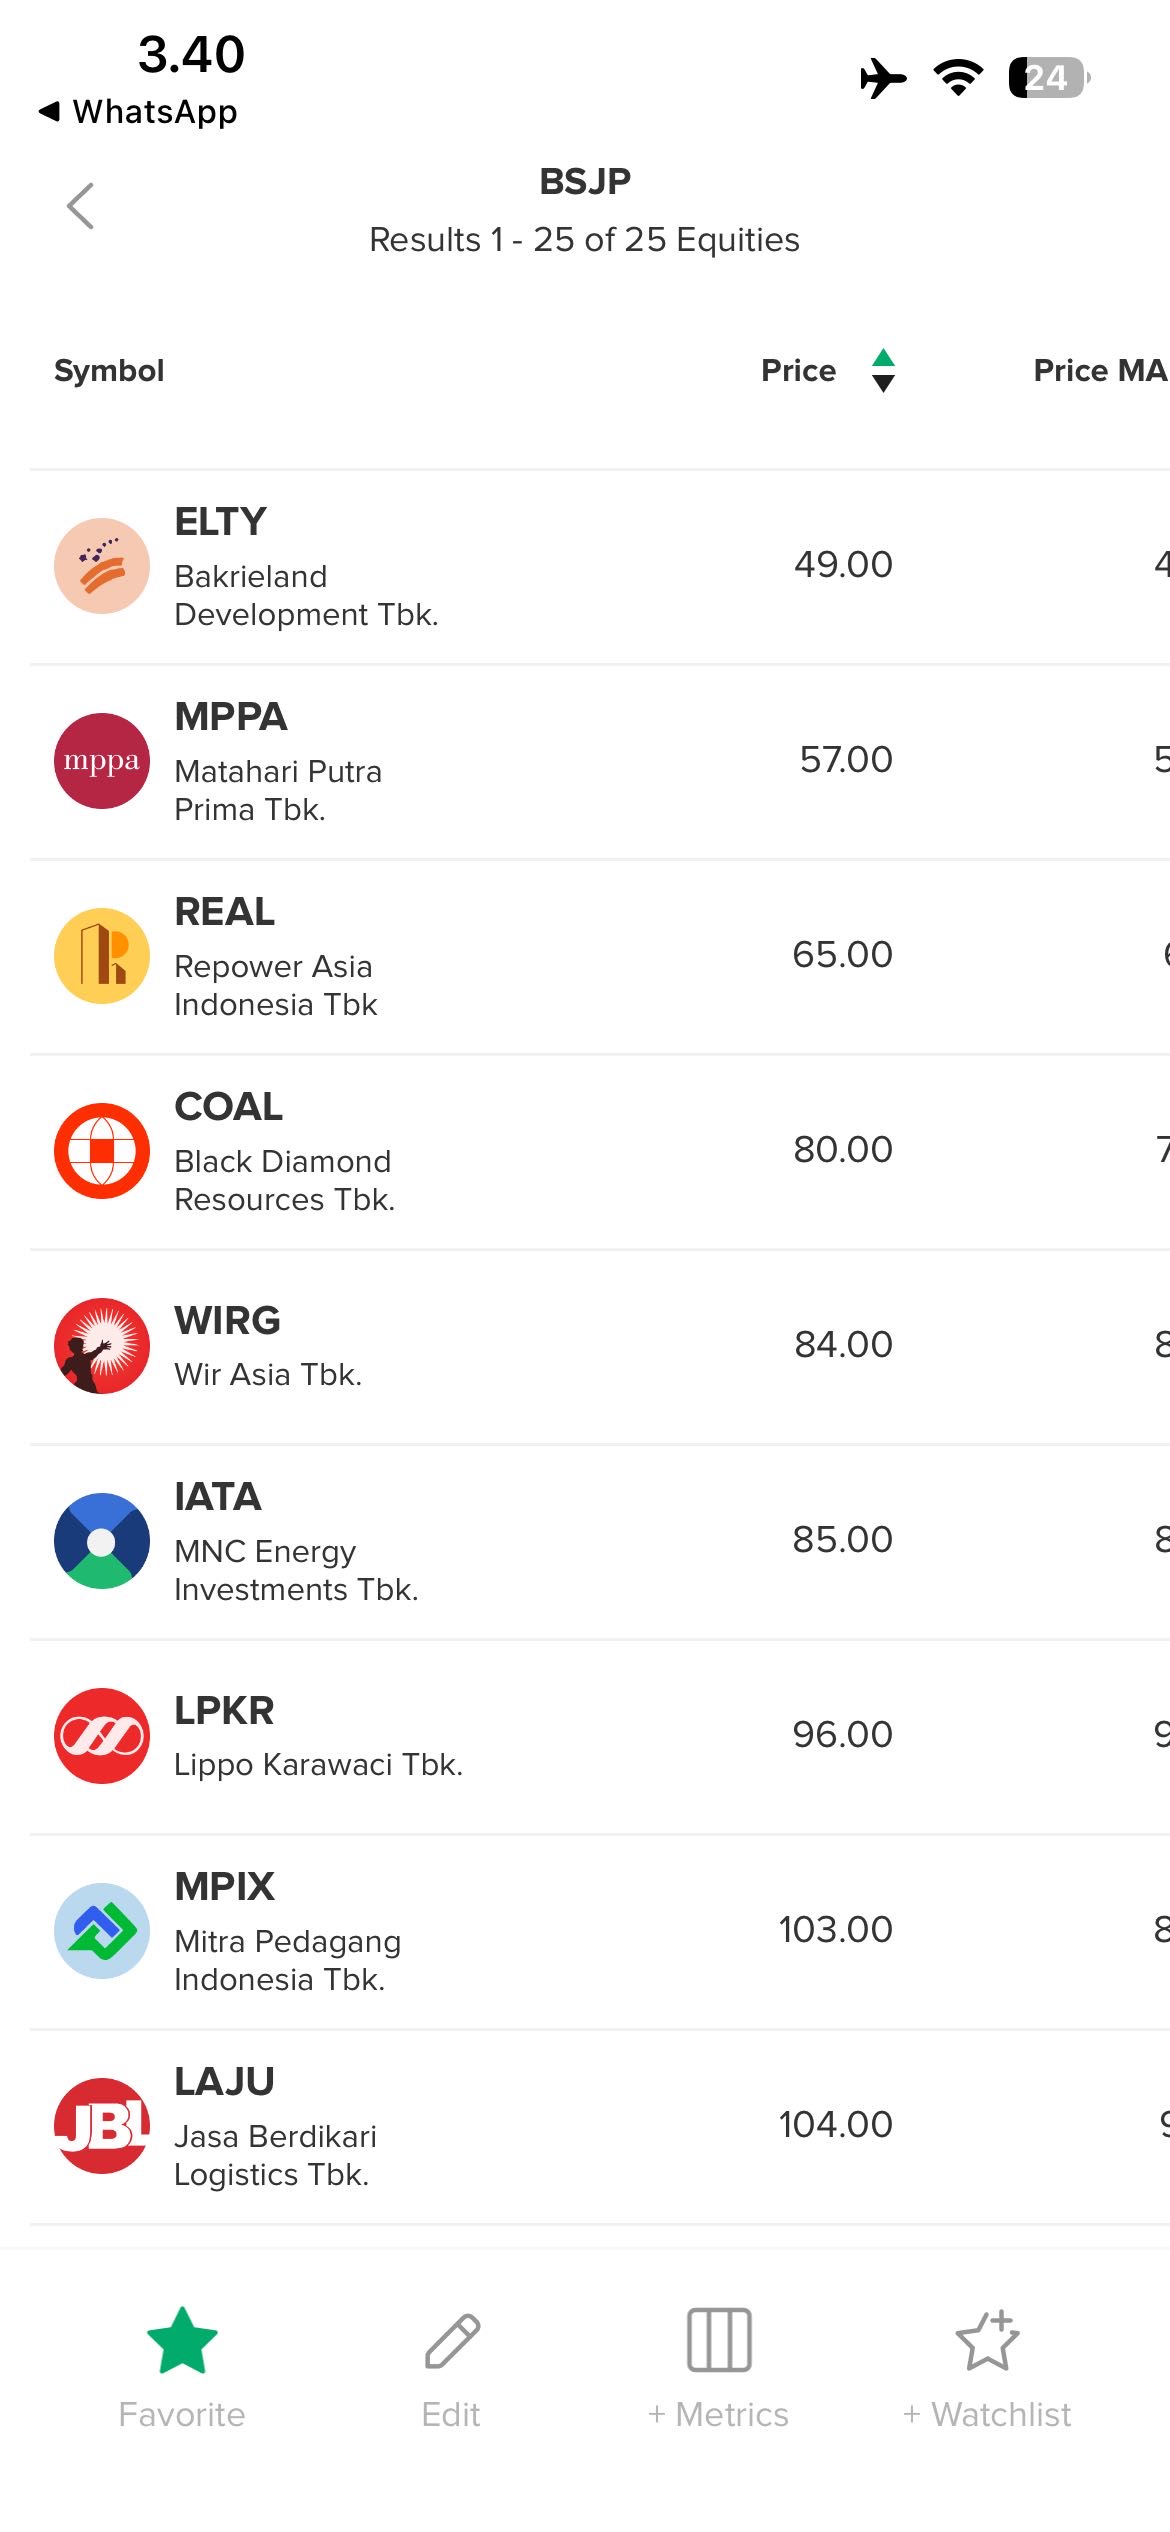Screen dimensions: 1170x2532
Task: Tap the IATA price 85.00
Action: 842,1540
